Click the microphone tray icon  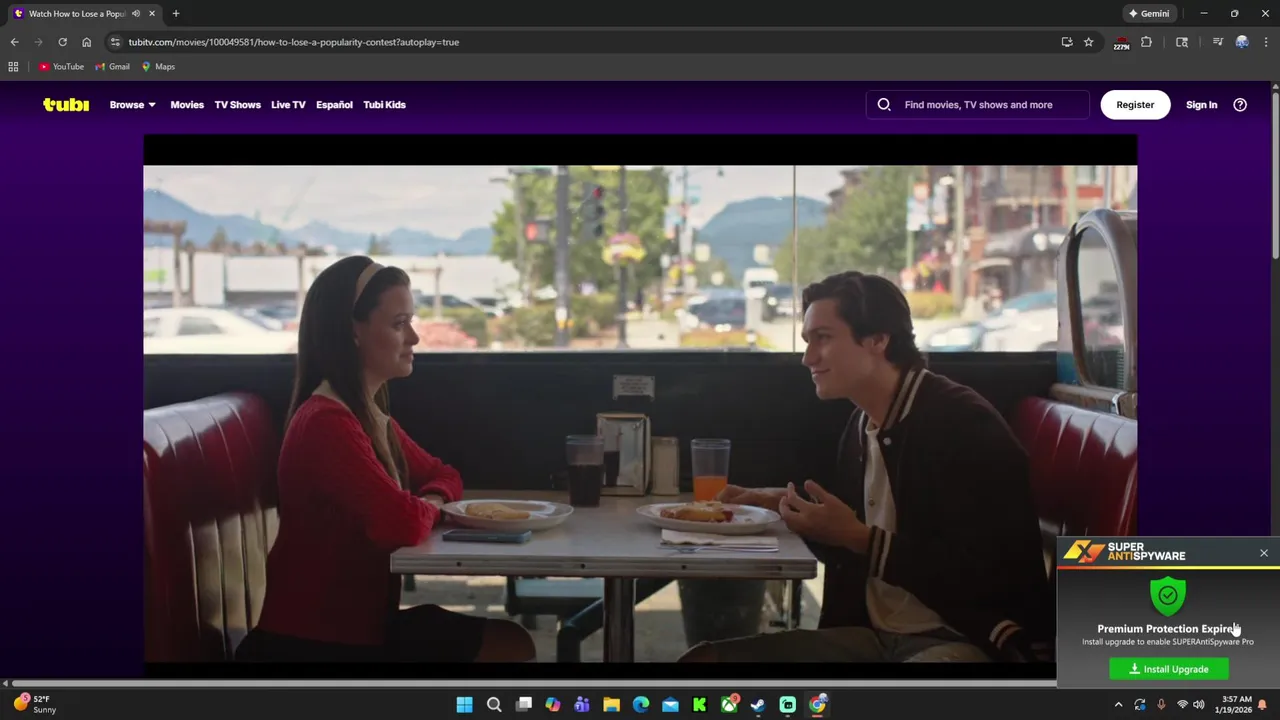1161,705
